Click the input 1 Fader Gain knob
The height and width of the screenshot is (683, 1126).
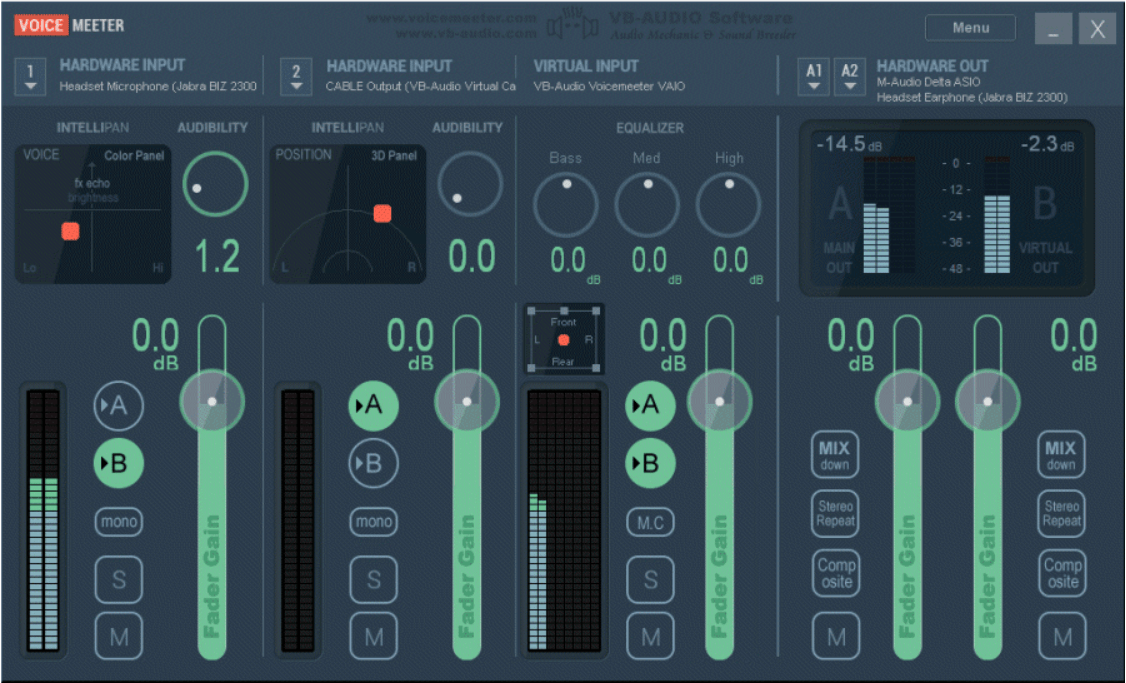(212, 401)
